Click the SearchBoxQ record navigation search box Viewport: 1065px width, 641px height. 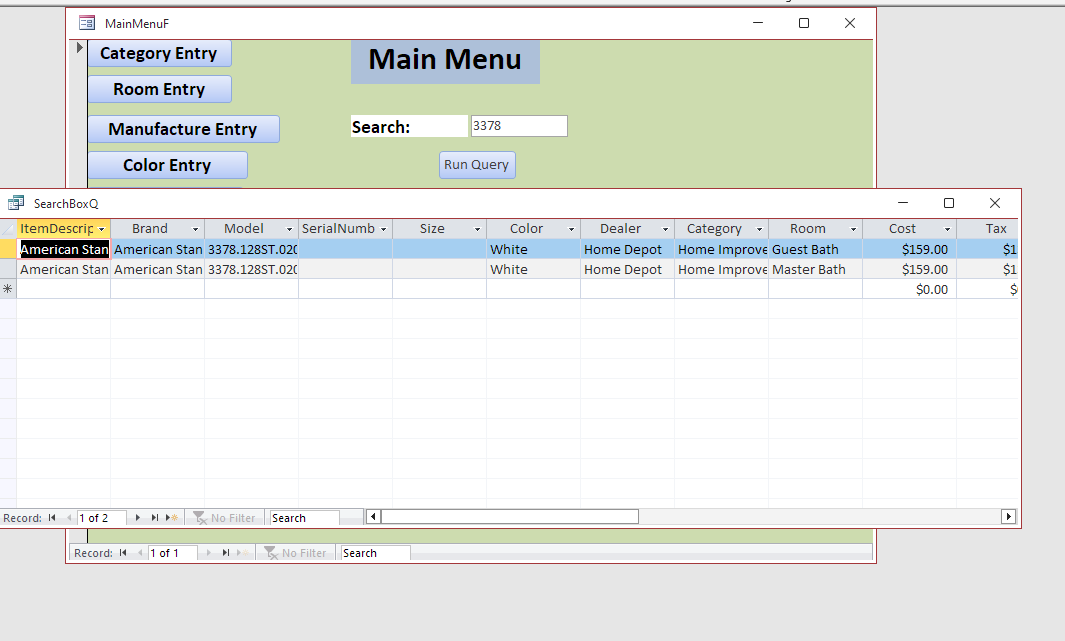[x=304, y=517]
